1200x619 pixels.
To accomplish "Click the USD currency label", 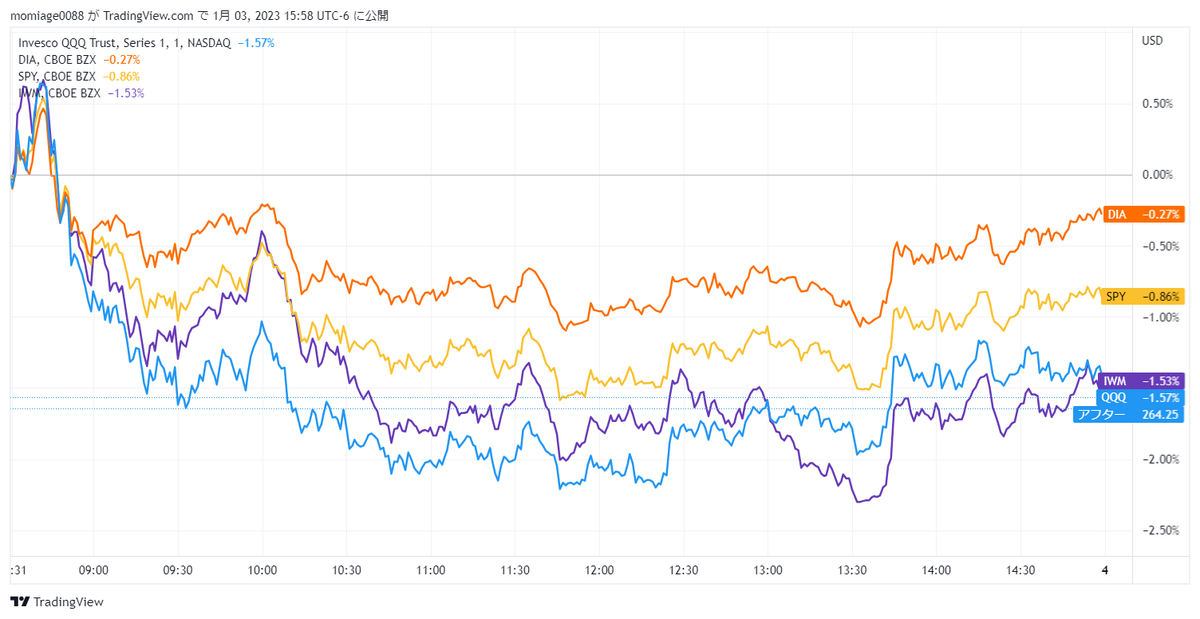I will 1152,41.
